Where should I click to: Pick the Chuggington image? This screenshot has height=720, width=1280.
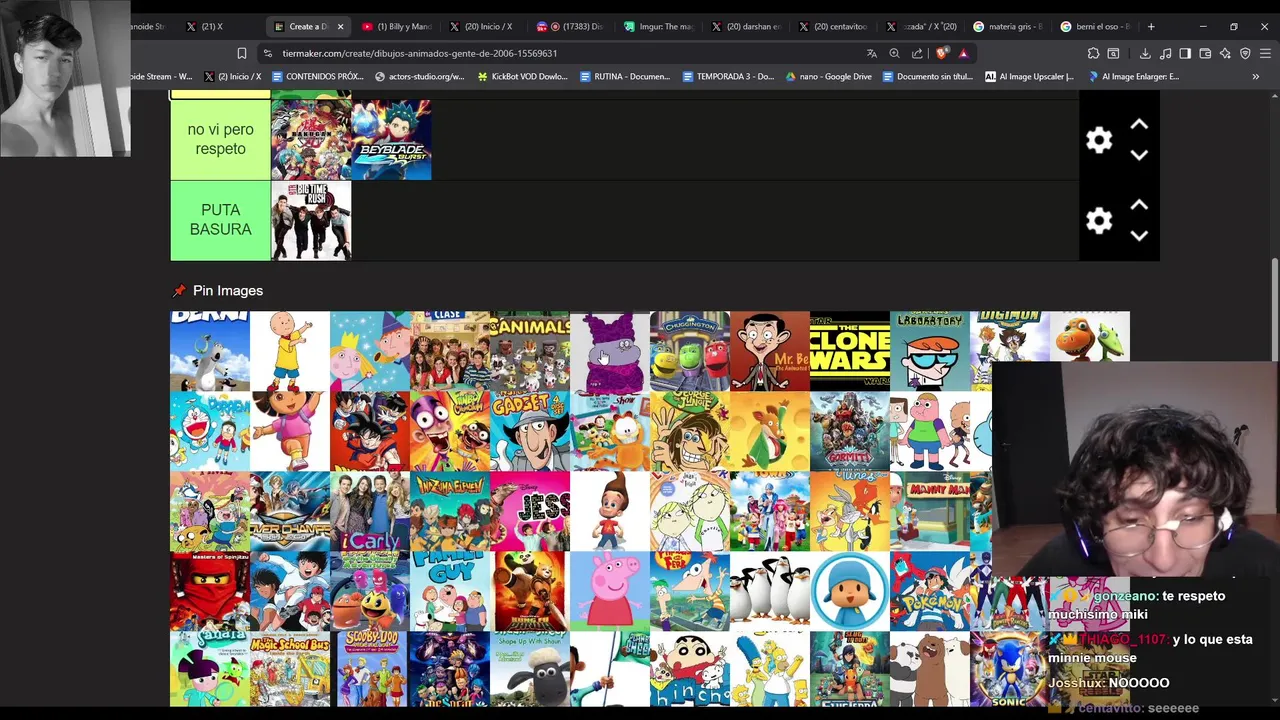coord(690,351)
